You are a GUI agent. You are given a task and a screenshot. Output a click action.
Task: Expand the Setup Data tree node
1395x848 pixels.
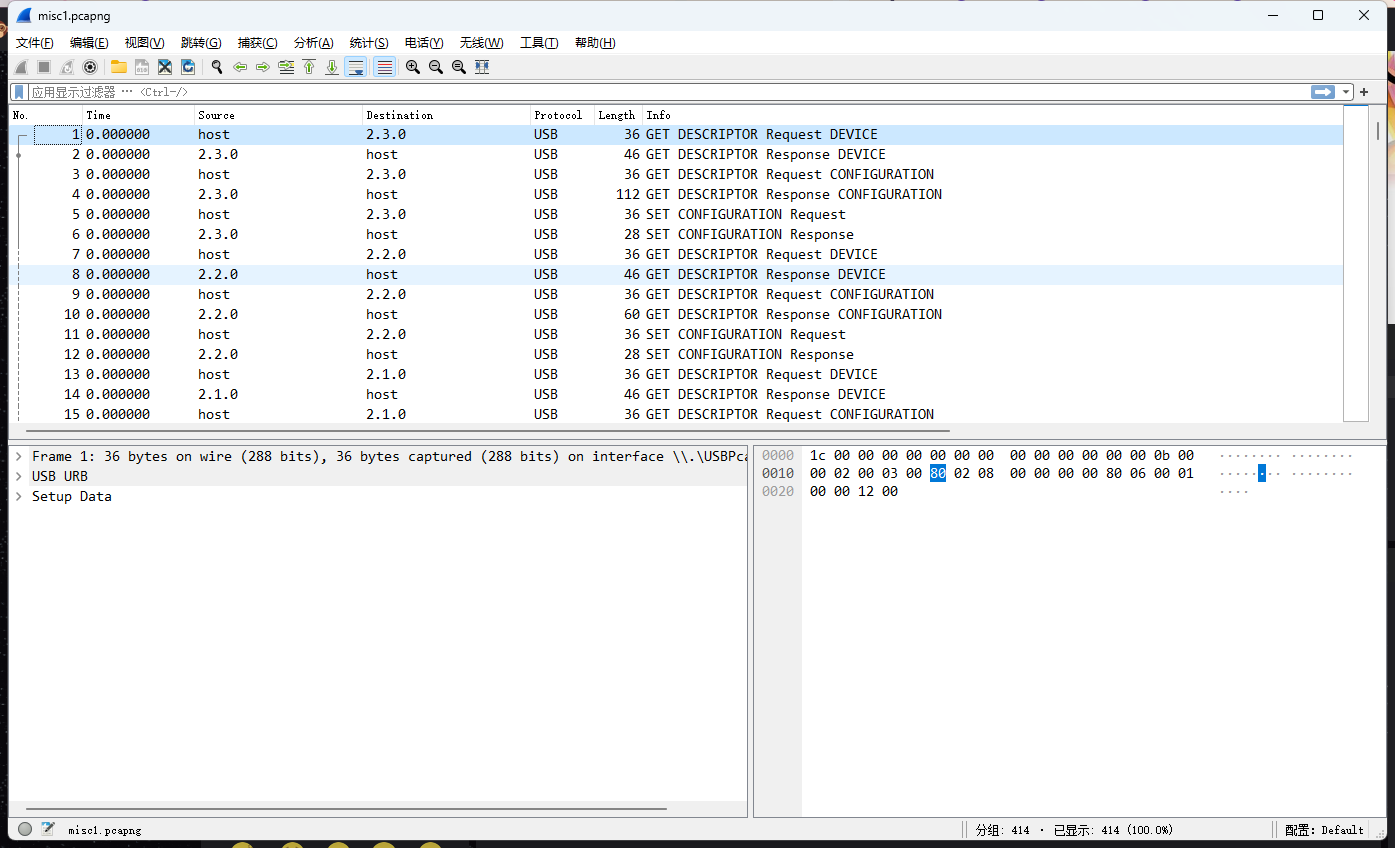tap(19, 497)
